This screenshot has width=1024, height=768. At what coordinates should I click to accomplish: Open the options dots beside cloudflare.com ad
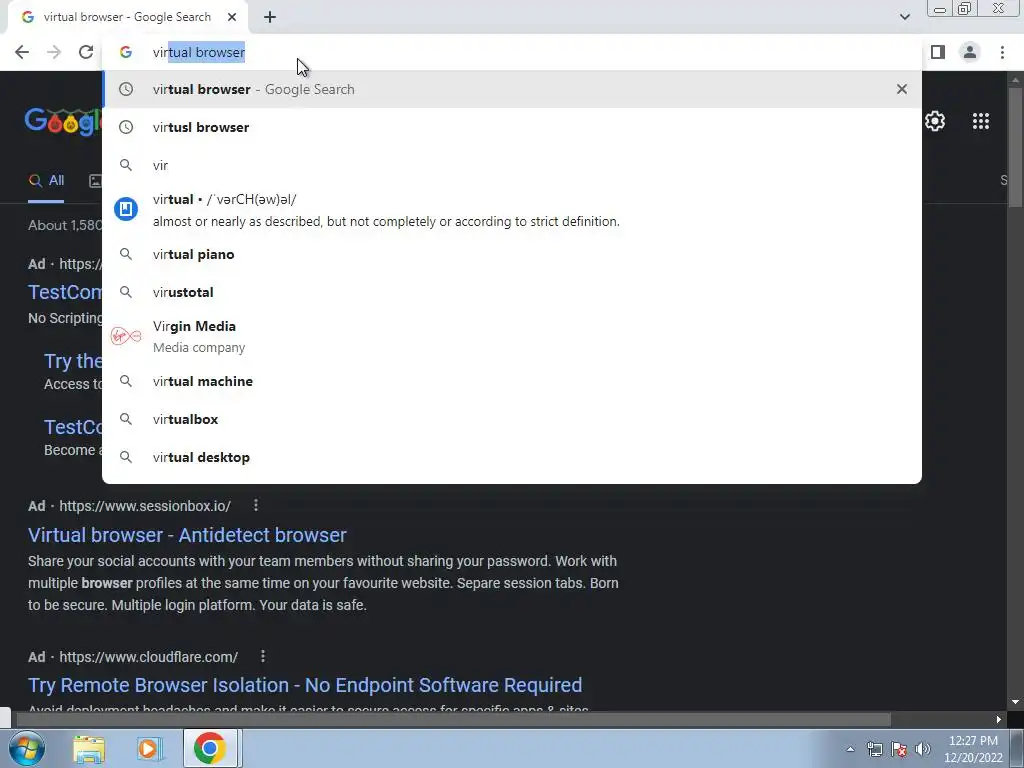(x=263, y=656)
